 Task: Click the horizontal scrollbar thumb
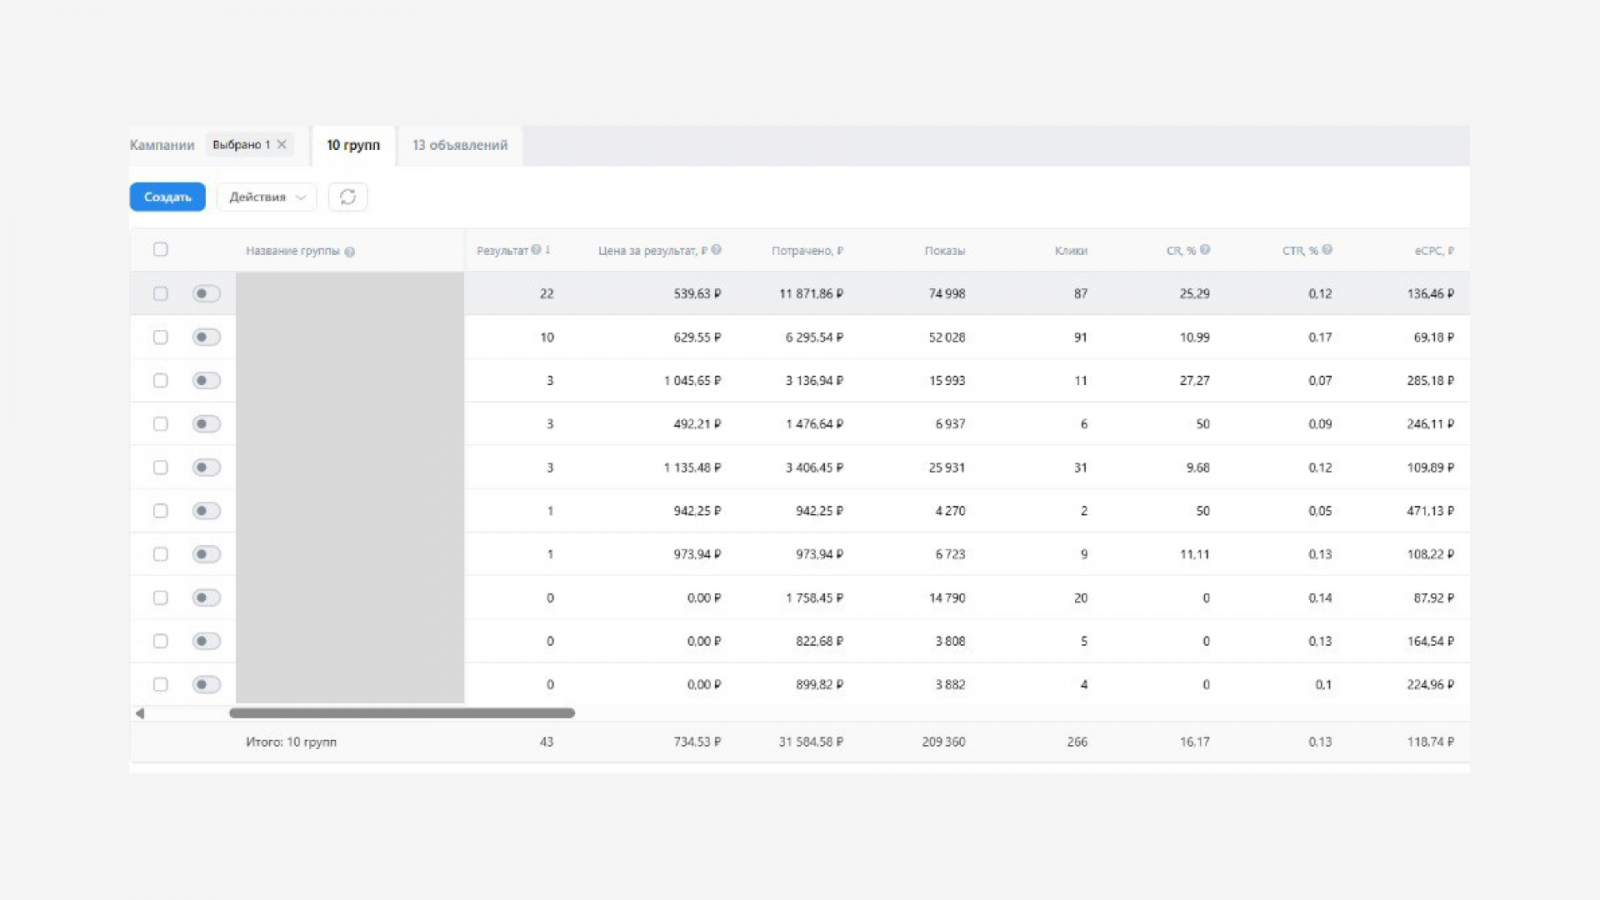click(401, 713)
